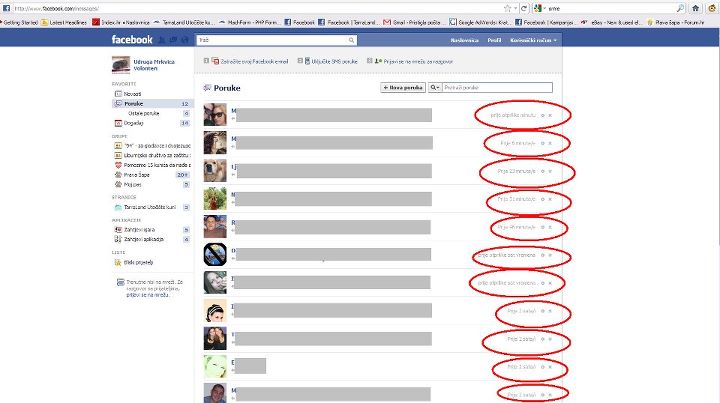The width and height of the screenshot is (720, 403).
Task: Click the bookmark star in the address bar
Action: point(507,7)
